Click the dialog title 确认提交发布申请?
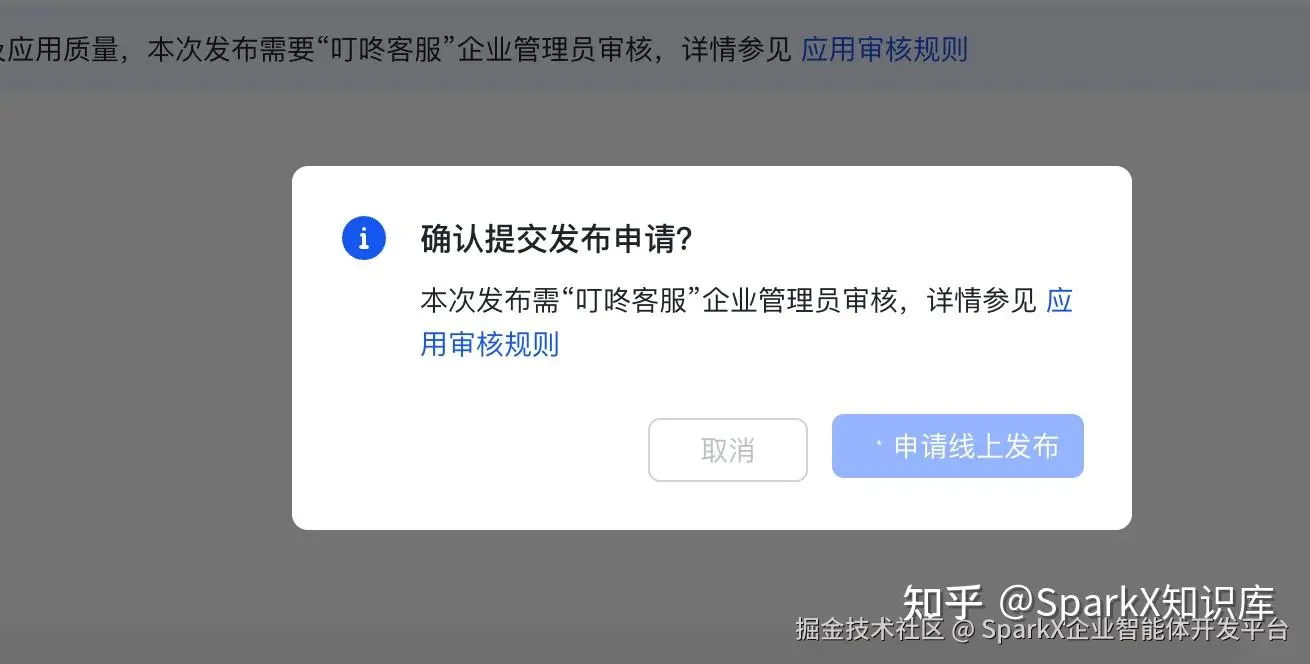1310x664 pixels. (557, 240)
